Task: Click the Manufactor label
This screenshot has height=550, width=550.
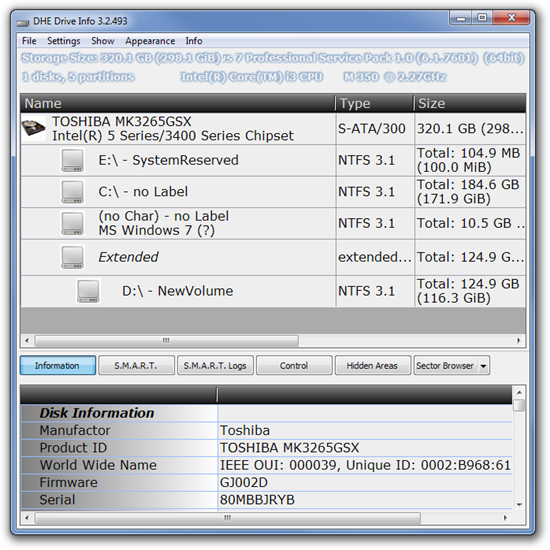Action: tap(75, 430)
